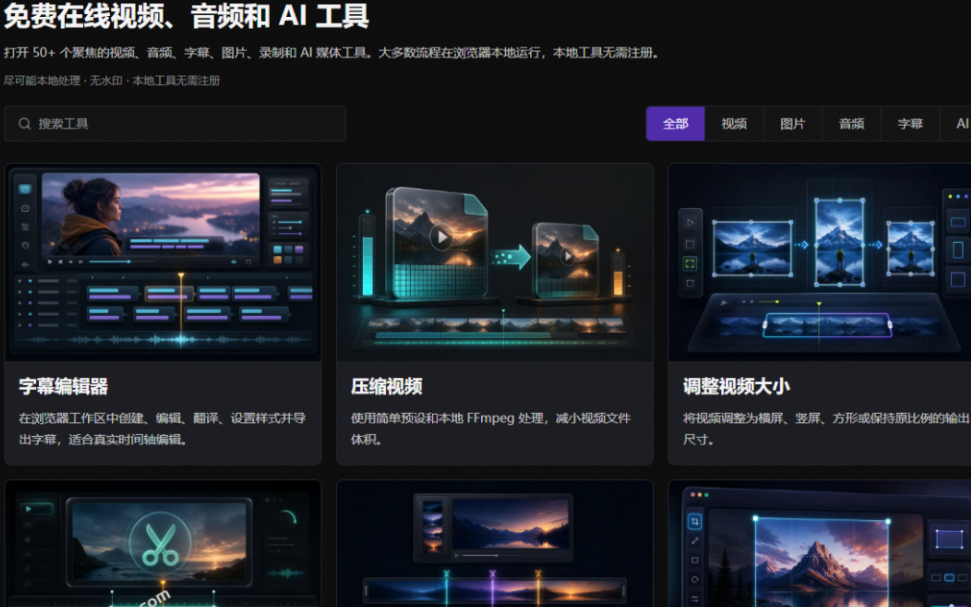The image size is (971, 607).
Task: Click 字幕编辑器 description starting 在浏览器工作区中创建
Action: (162, 429)
